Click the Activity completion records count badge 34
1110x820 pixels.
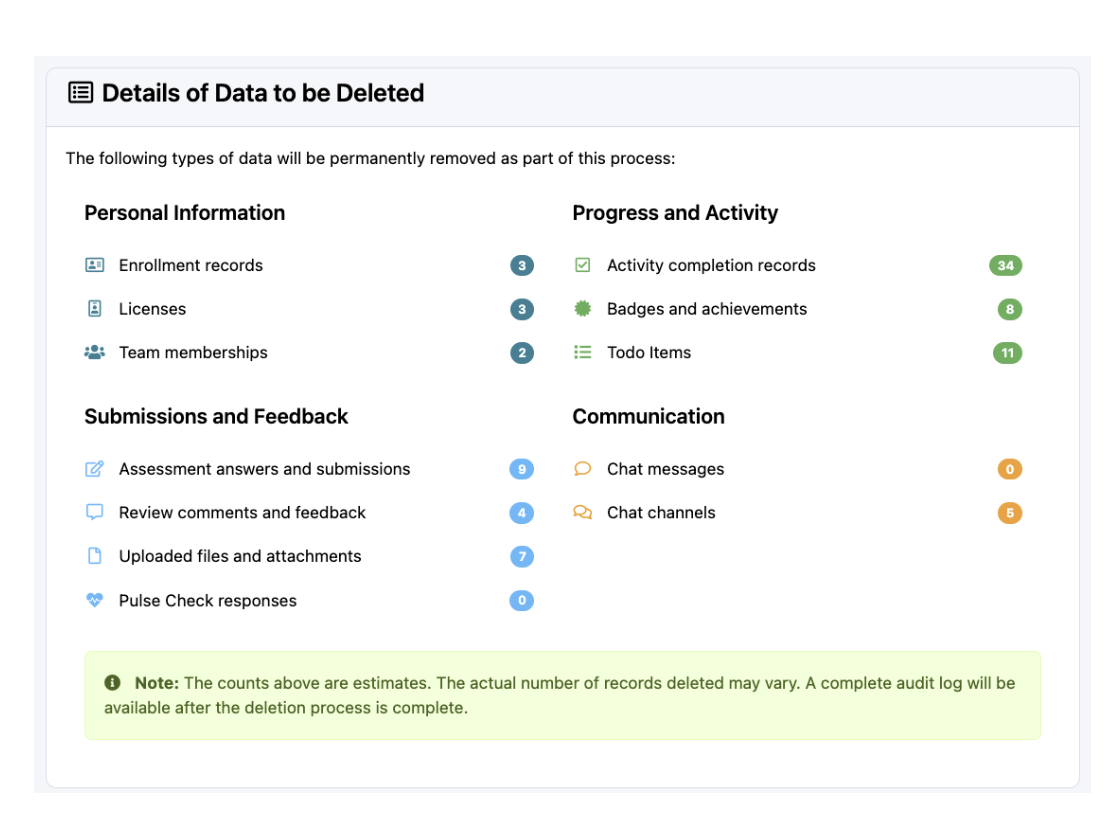[1005, 265]
